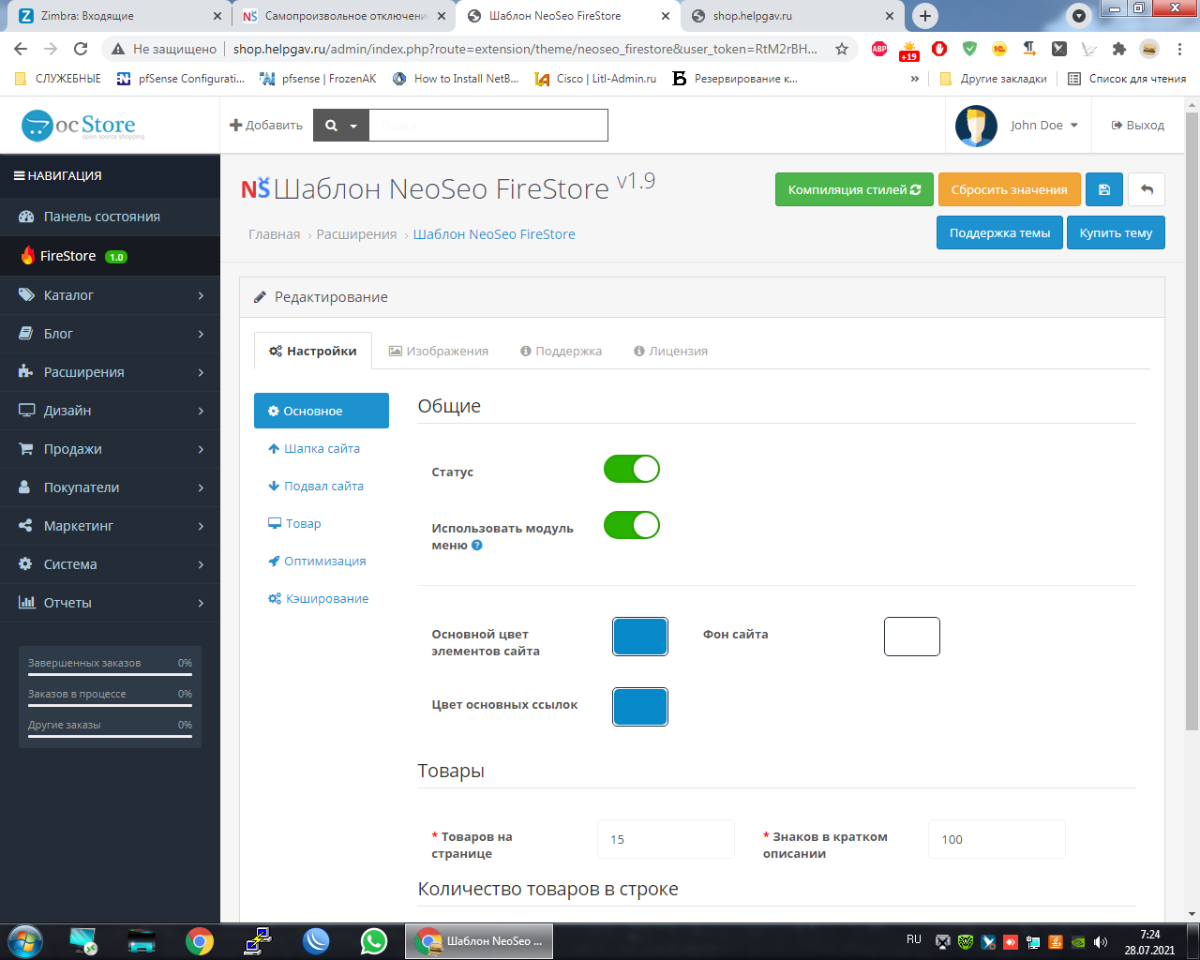The image size is (1200, 960).
Task: Click the 'Знаков в кратком описании' input field
Action: coord(997,840)
